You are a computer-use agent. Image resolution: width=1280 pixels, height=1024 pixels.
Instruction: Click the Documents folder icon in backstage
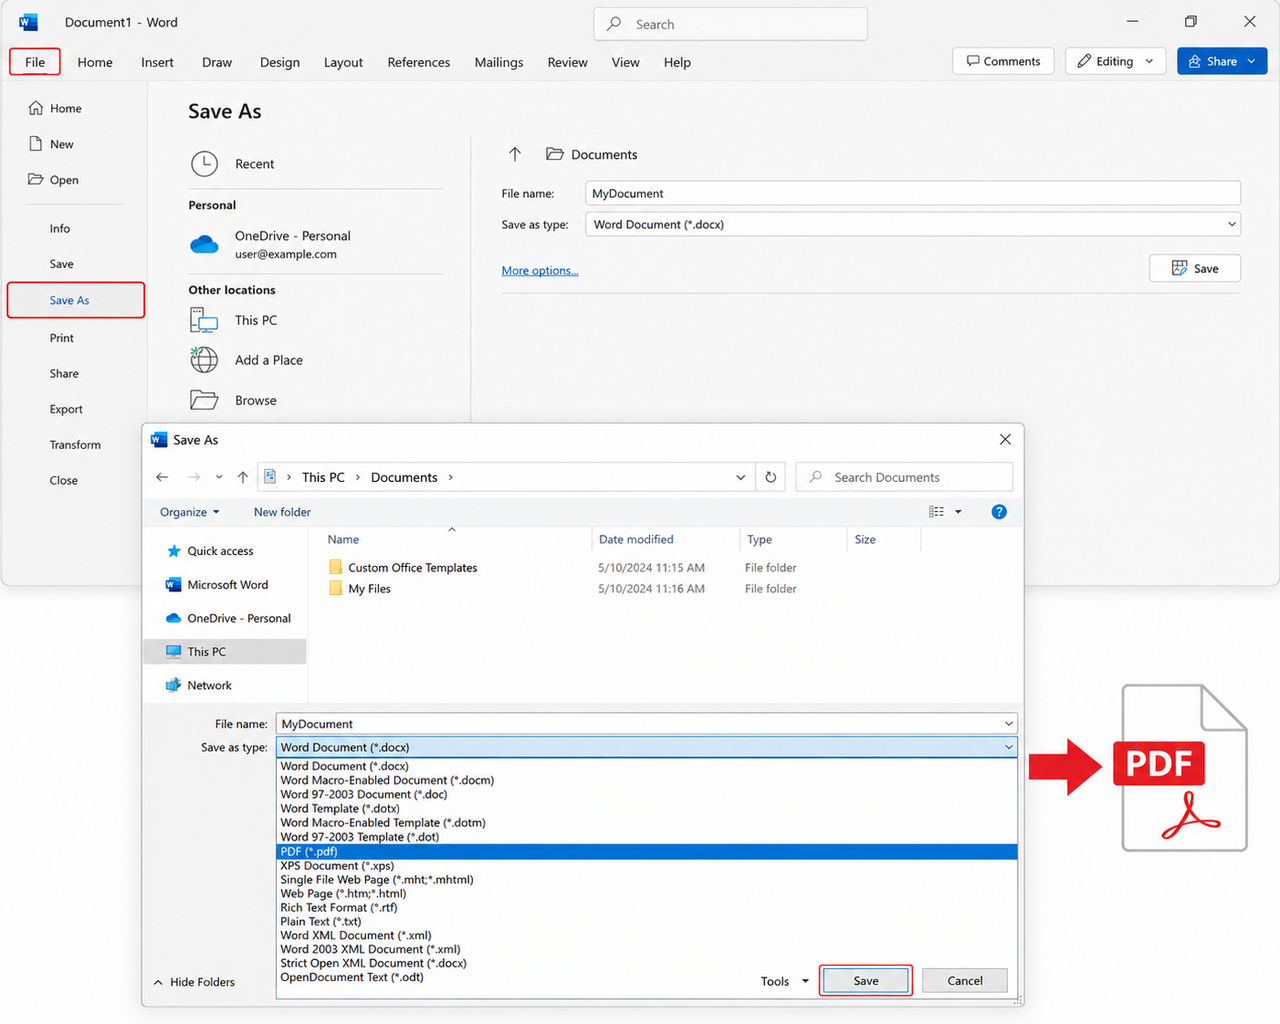pos(554,154)
